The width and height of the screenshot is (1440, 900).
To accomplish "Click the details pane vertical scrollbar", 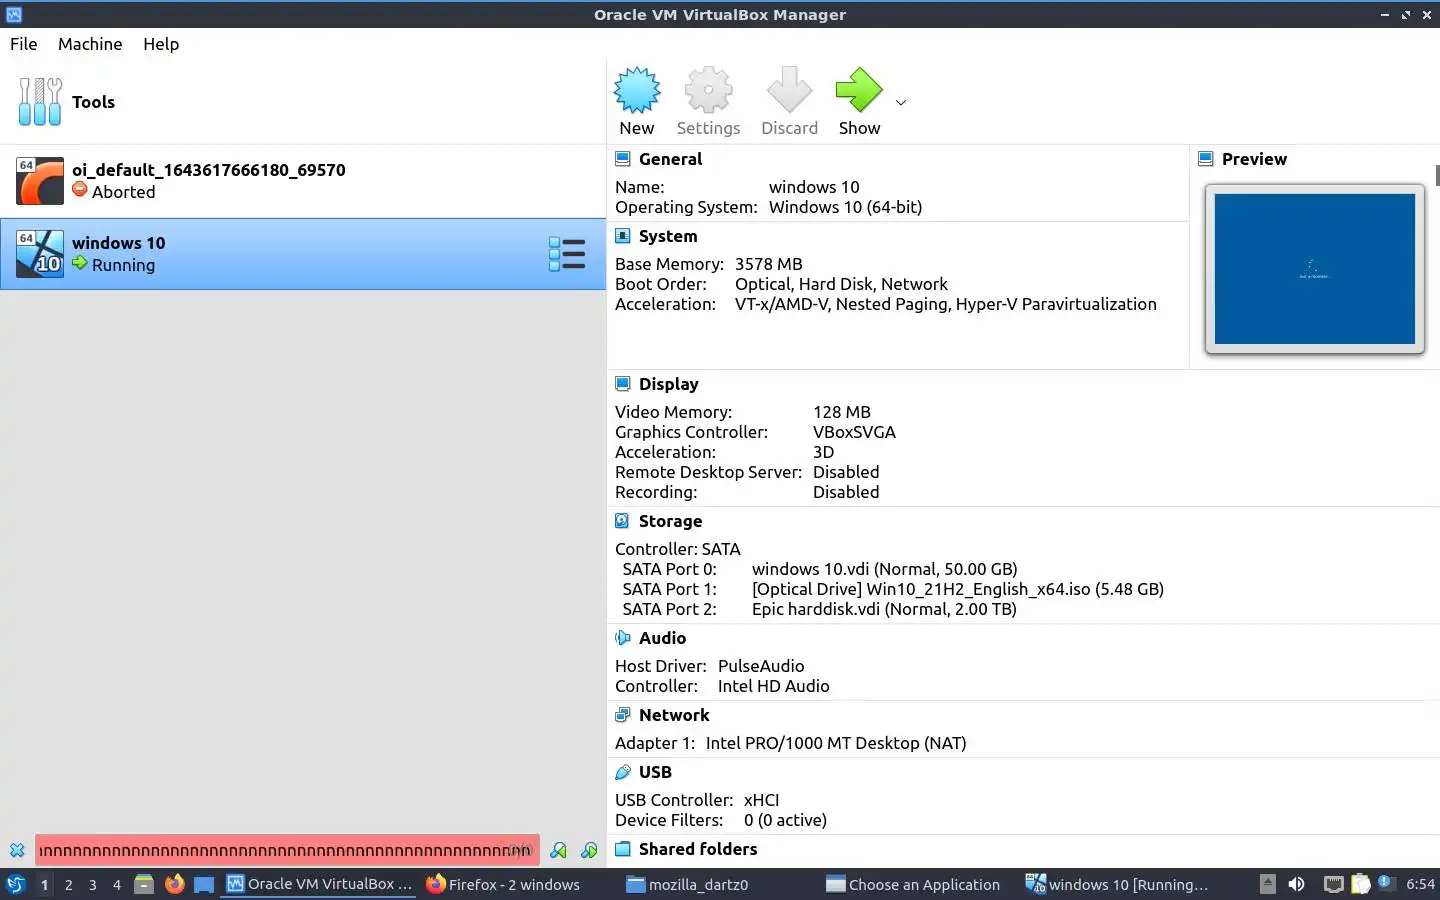I will [x=1437, y=176].
